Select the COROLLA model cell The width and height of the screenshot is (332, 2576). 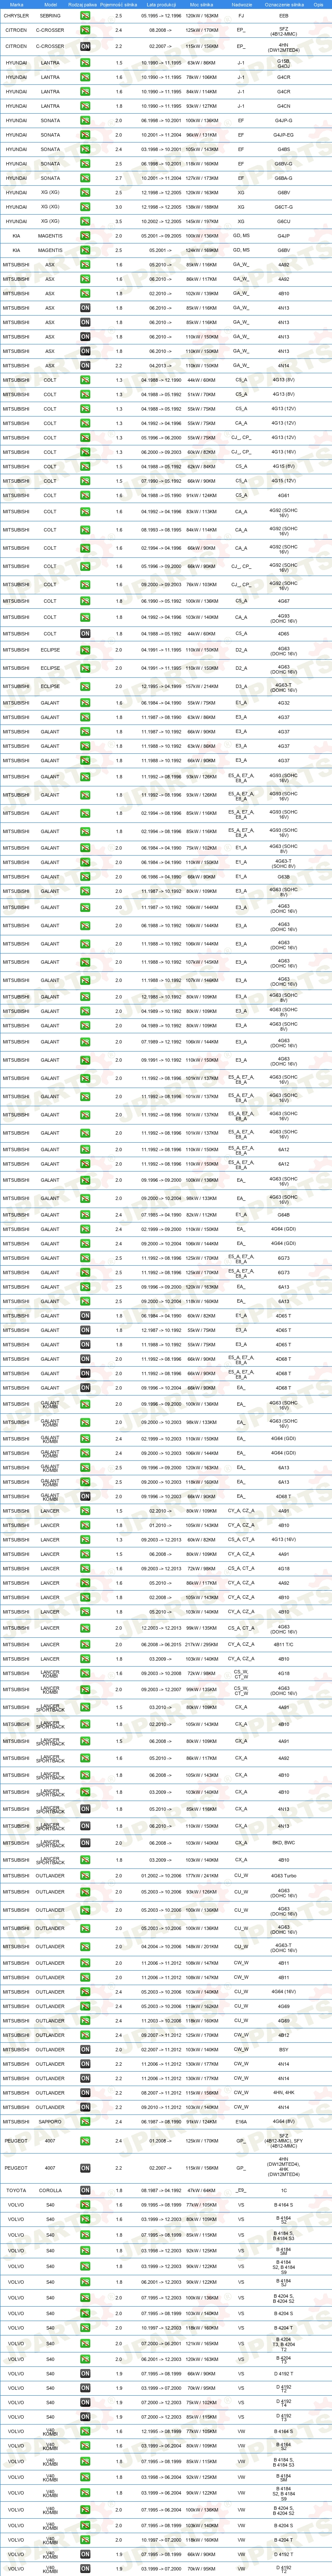click(x=50, y=2190)
